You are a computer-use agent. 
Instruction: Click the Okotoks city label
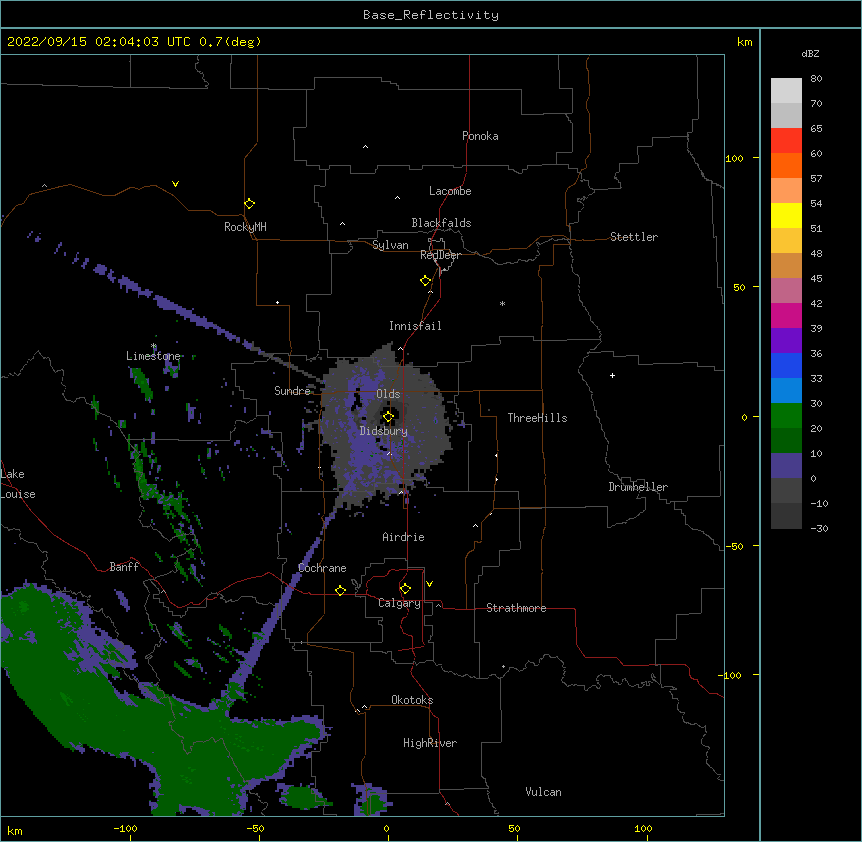click(x=412, y=700)
